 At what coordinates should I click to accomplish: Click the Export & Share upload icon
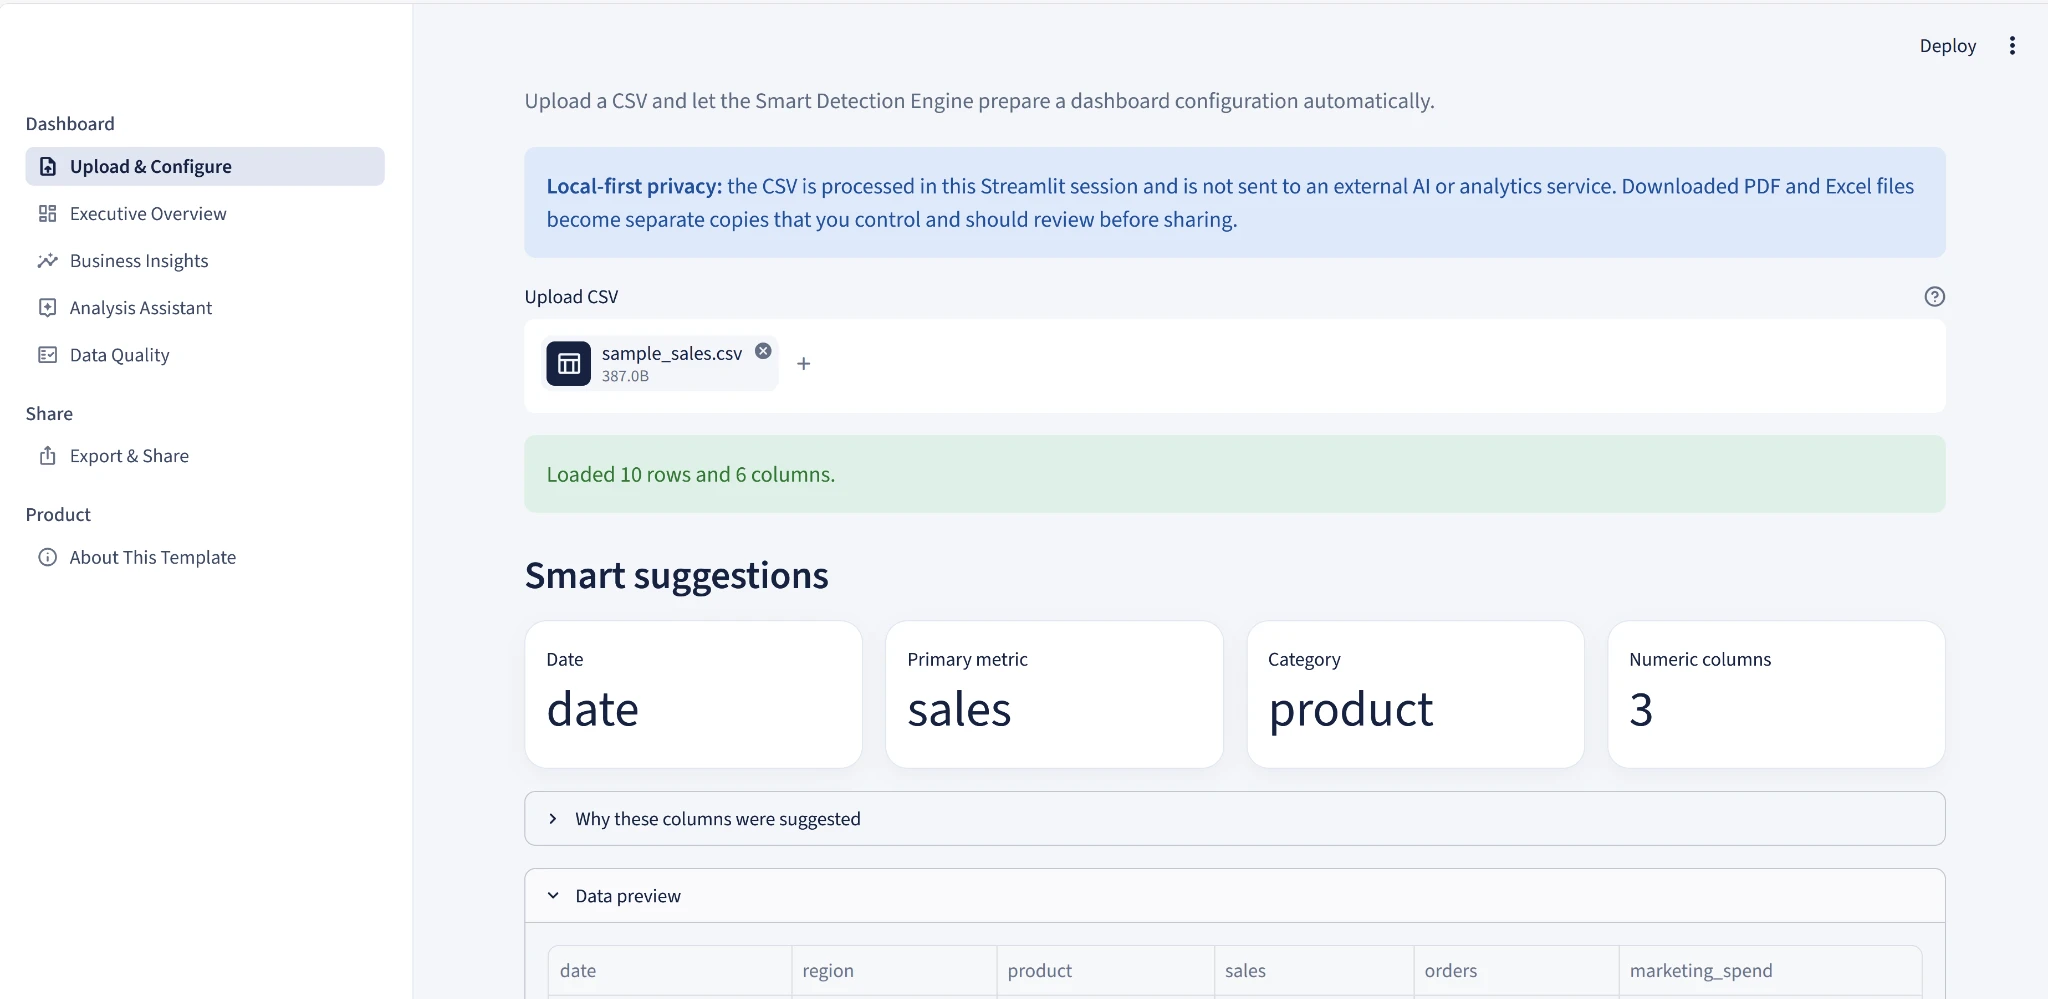(47, 455)
